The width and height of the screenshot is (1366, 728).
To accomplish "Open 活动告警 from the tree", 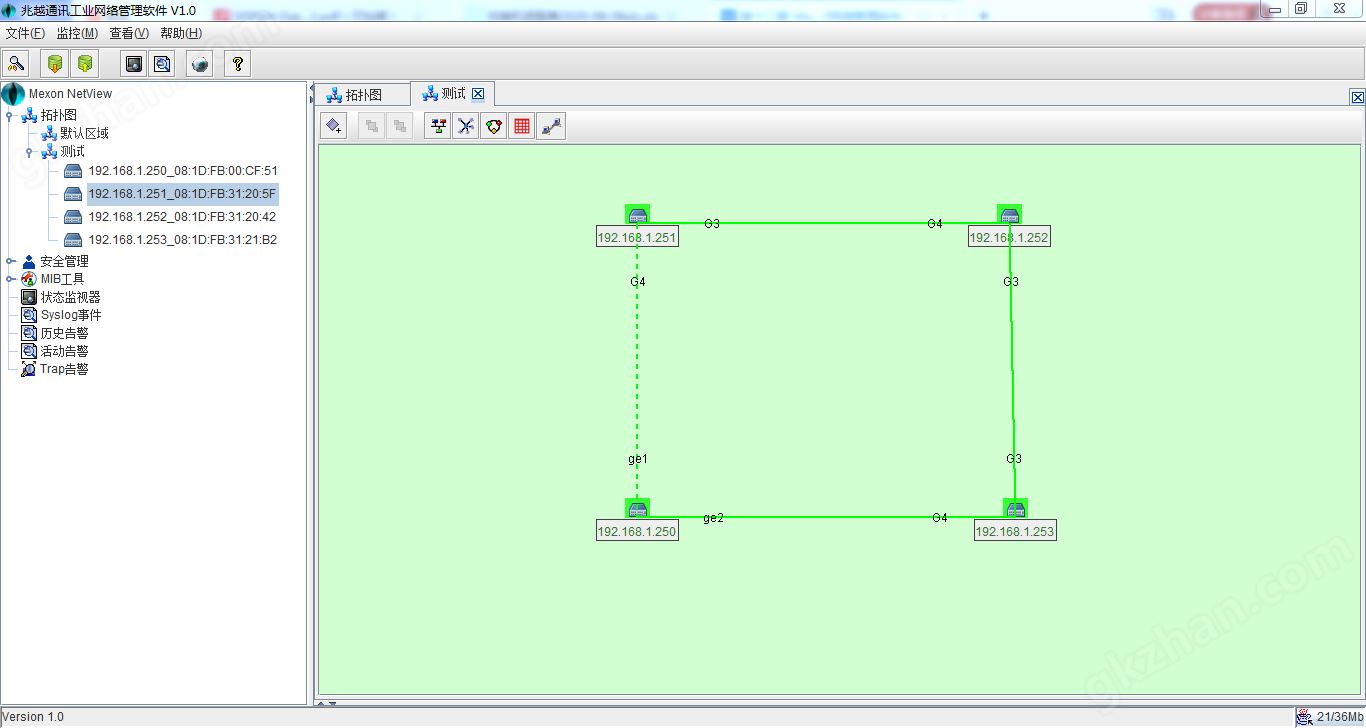I will coord(64,351).
